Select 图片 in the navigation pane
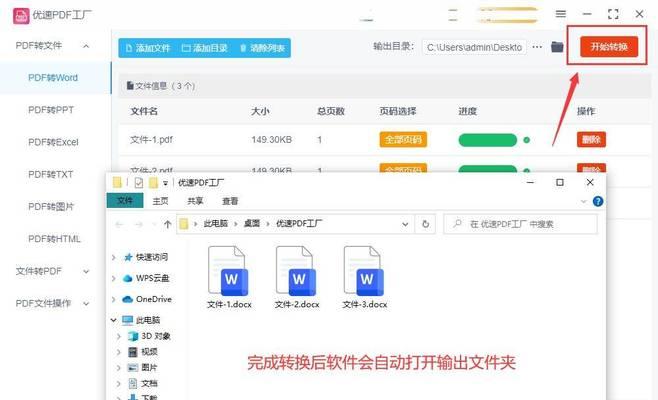The image size is (658, 400). pyautogui.click(x=149, y=368)
